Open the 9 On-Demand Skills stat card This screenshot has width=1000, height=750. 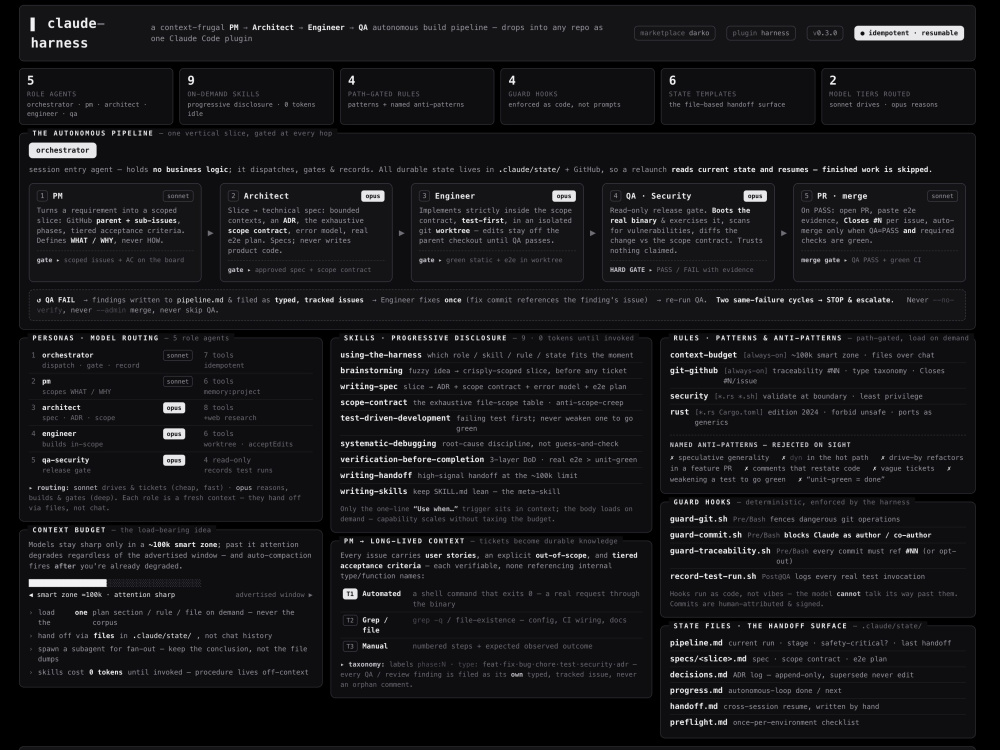pyautogui.click(x=256, y=96)
